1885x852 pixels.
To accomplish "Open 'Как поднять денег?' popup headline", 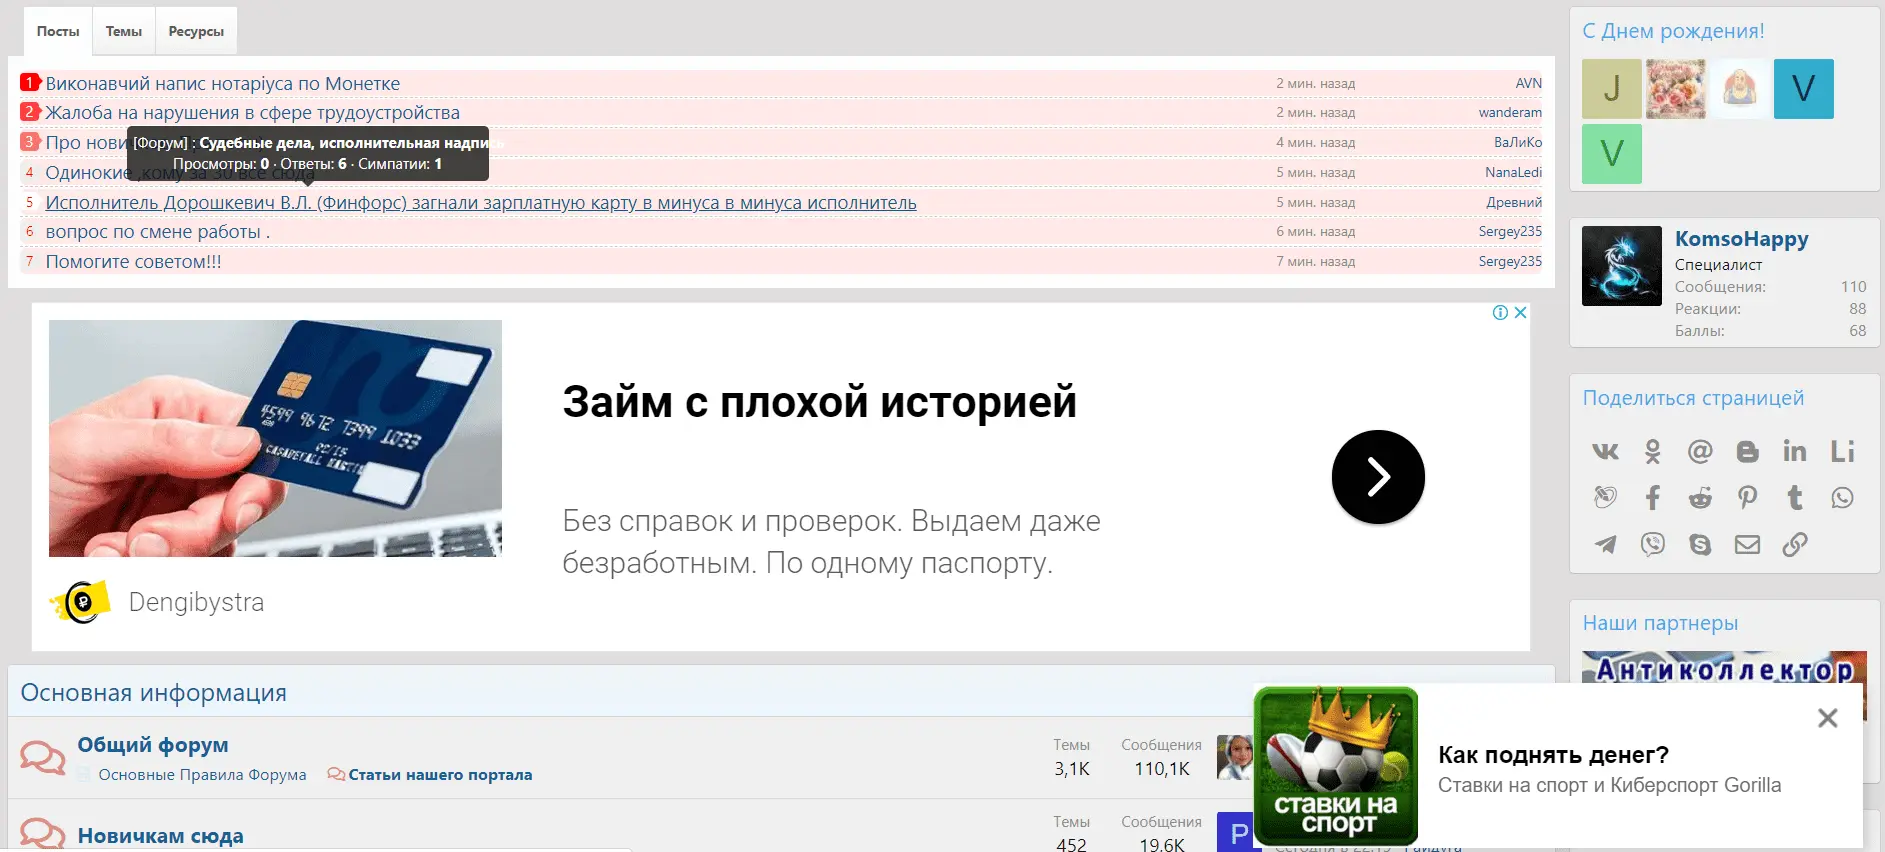I will pyautogui.click(x=1553, y=755).
